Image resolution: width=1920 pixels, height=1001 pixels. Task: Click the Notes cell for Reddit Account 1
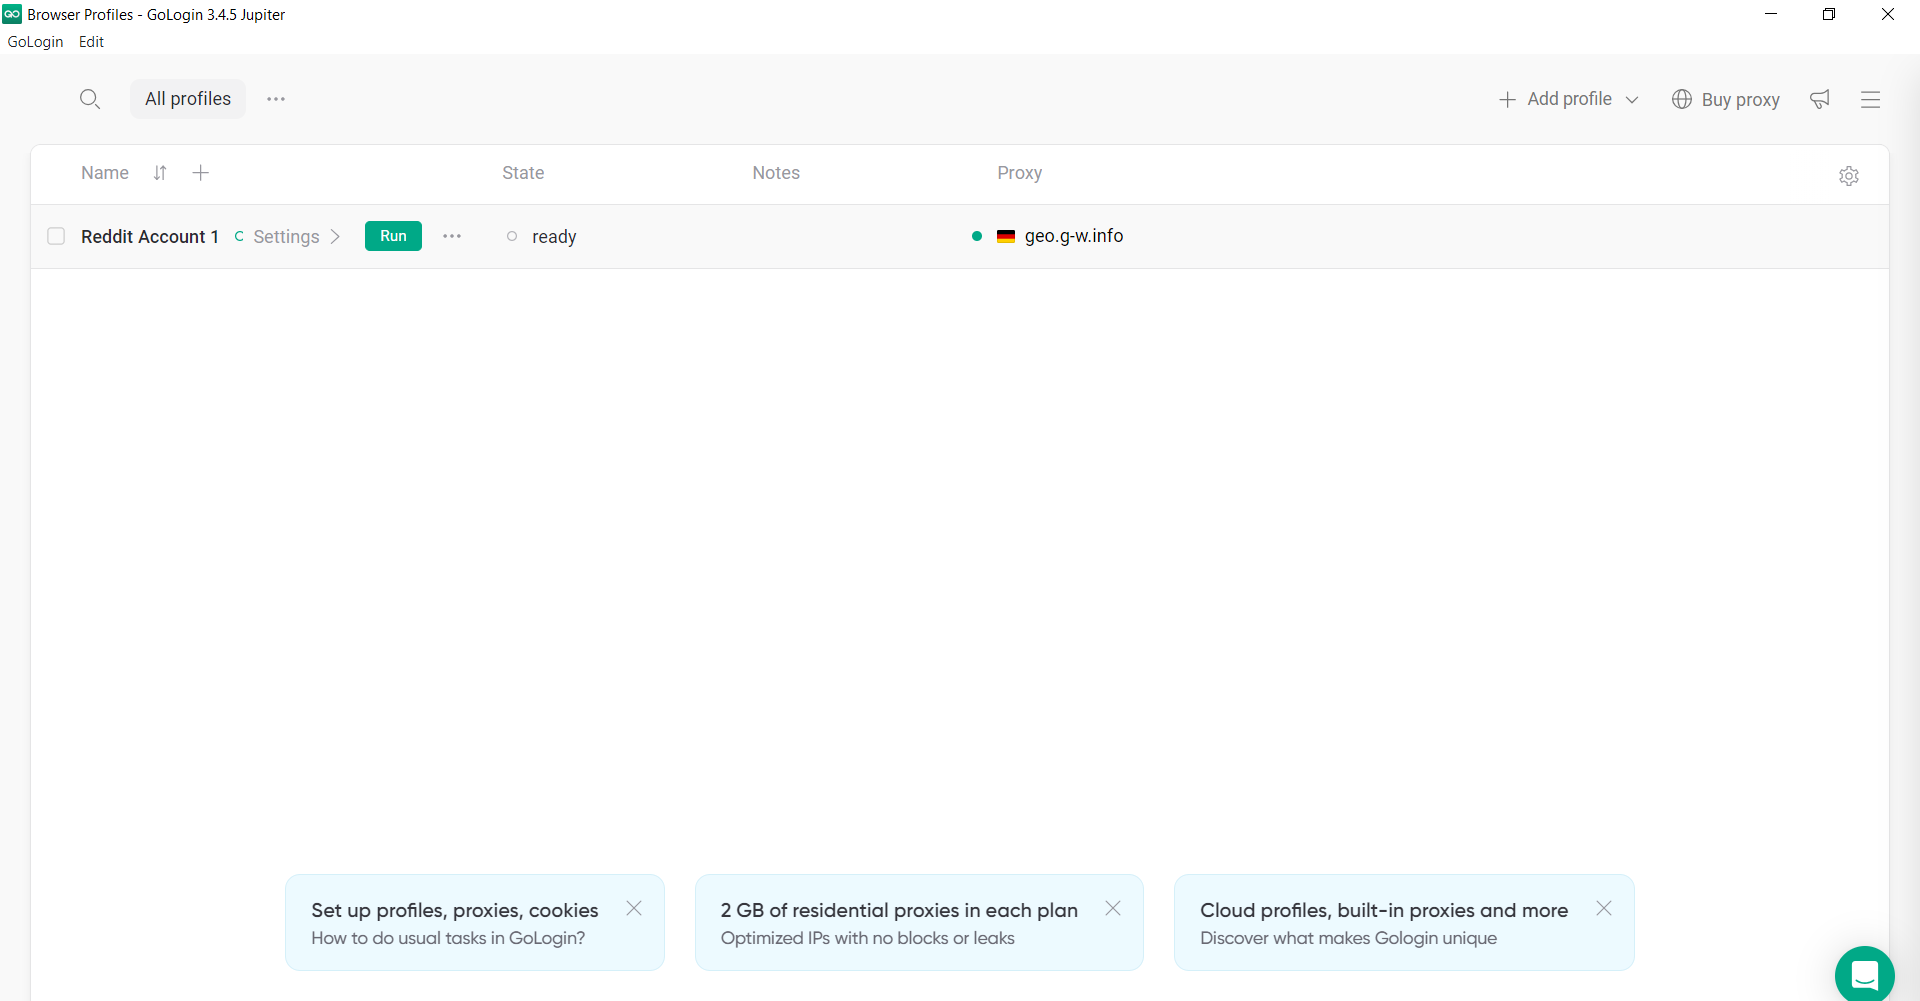tap(850, 237)
